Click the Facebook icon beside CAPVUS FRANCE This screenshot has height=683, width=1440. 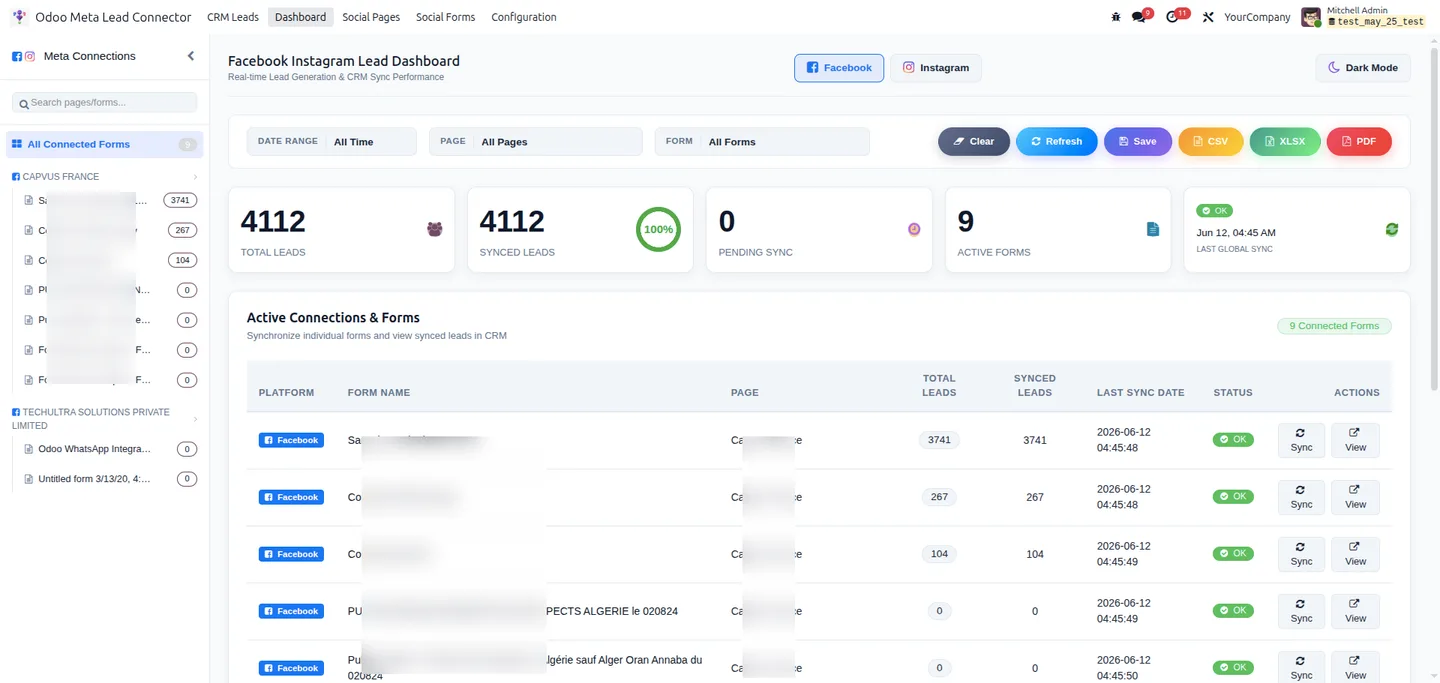[x=16, y=176]
